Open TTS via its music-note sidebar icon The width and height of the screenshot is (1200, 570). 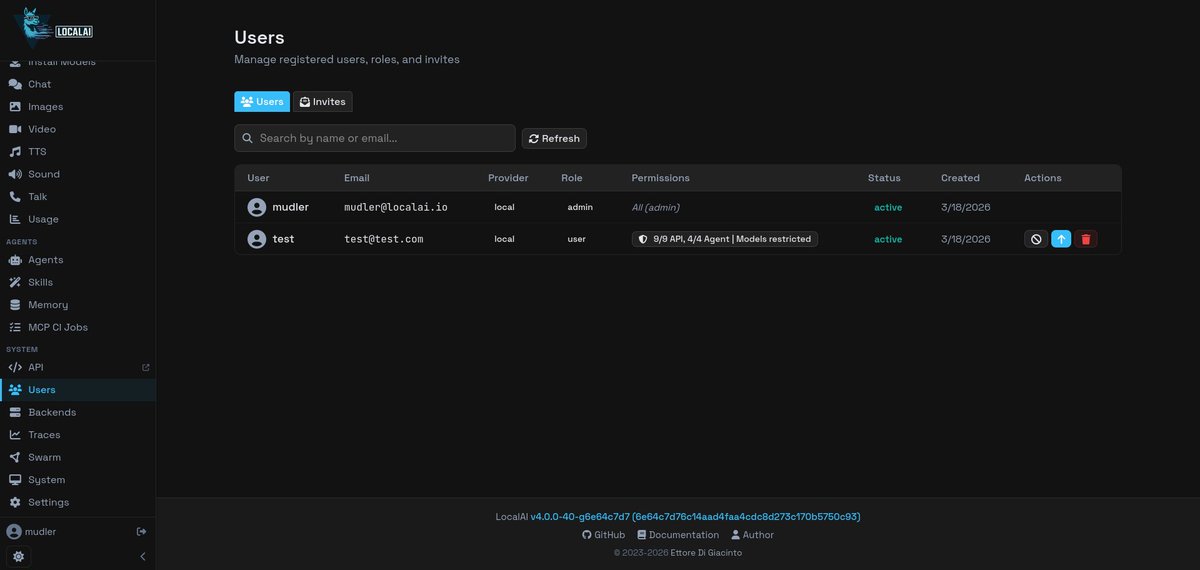15,152
